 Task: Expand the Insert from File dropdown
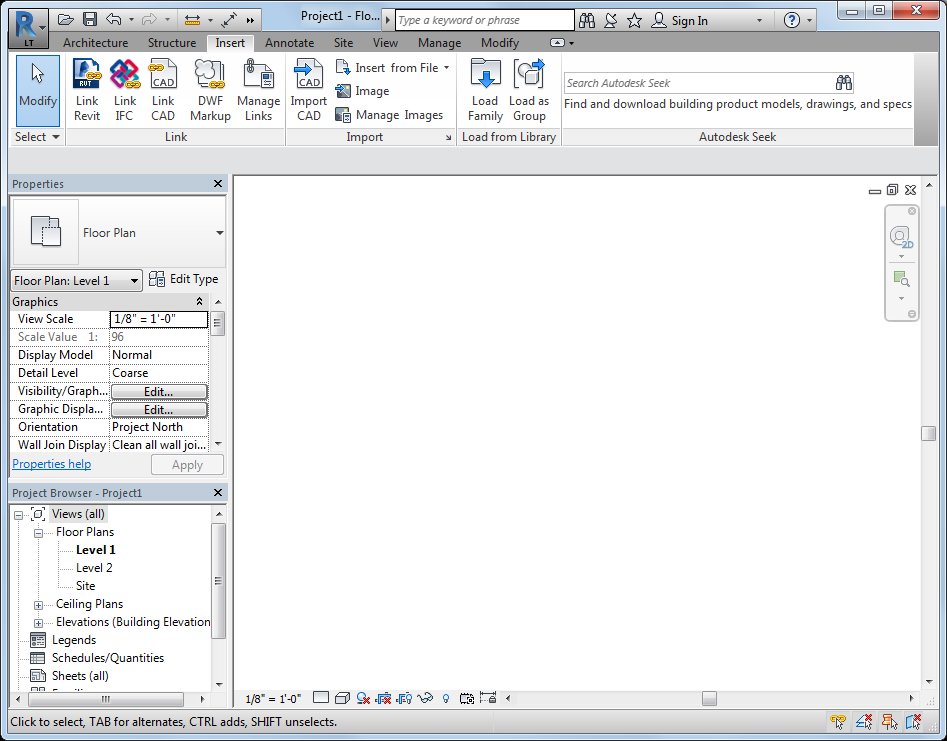(x=446, y=68)
